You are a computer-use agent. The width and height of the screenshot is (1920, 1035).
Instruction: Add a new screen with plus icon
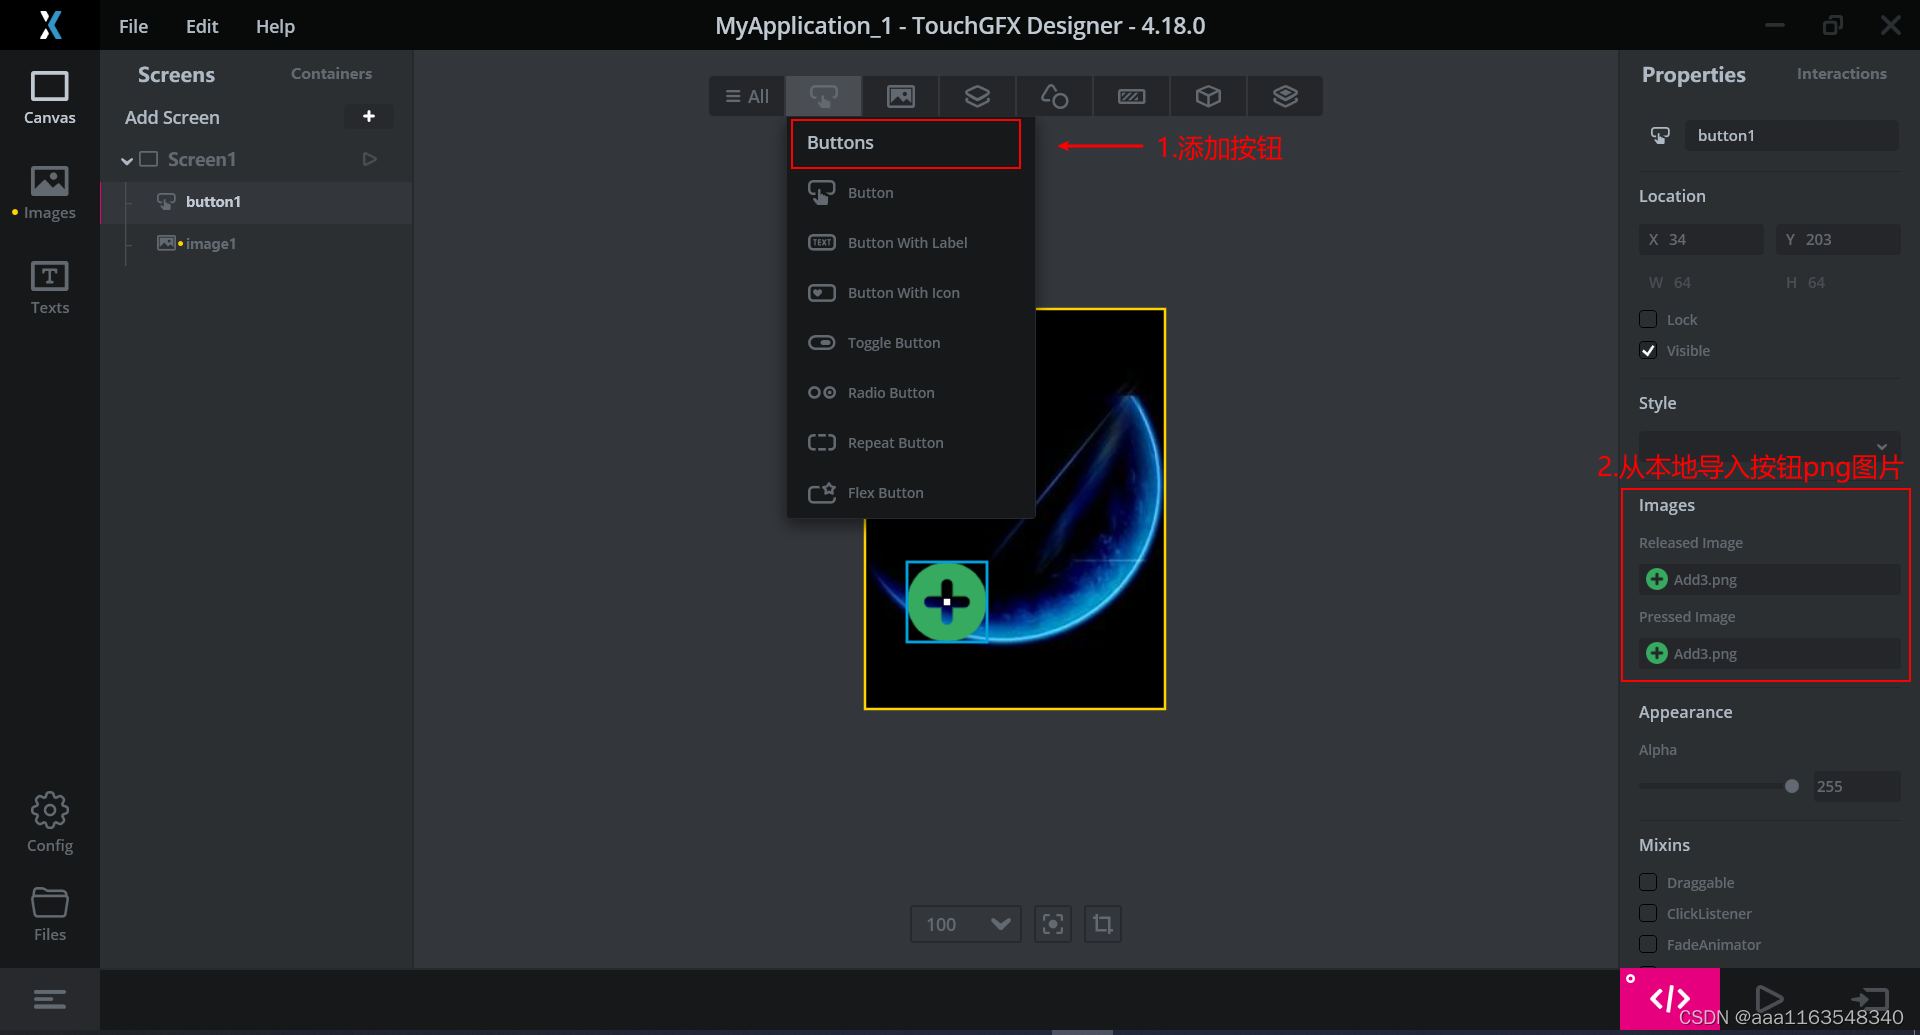(x=369, y=116)
